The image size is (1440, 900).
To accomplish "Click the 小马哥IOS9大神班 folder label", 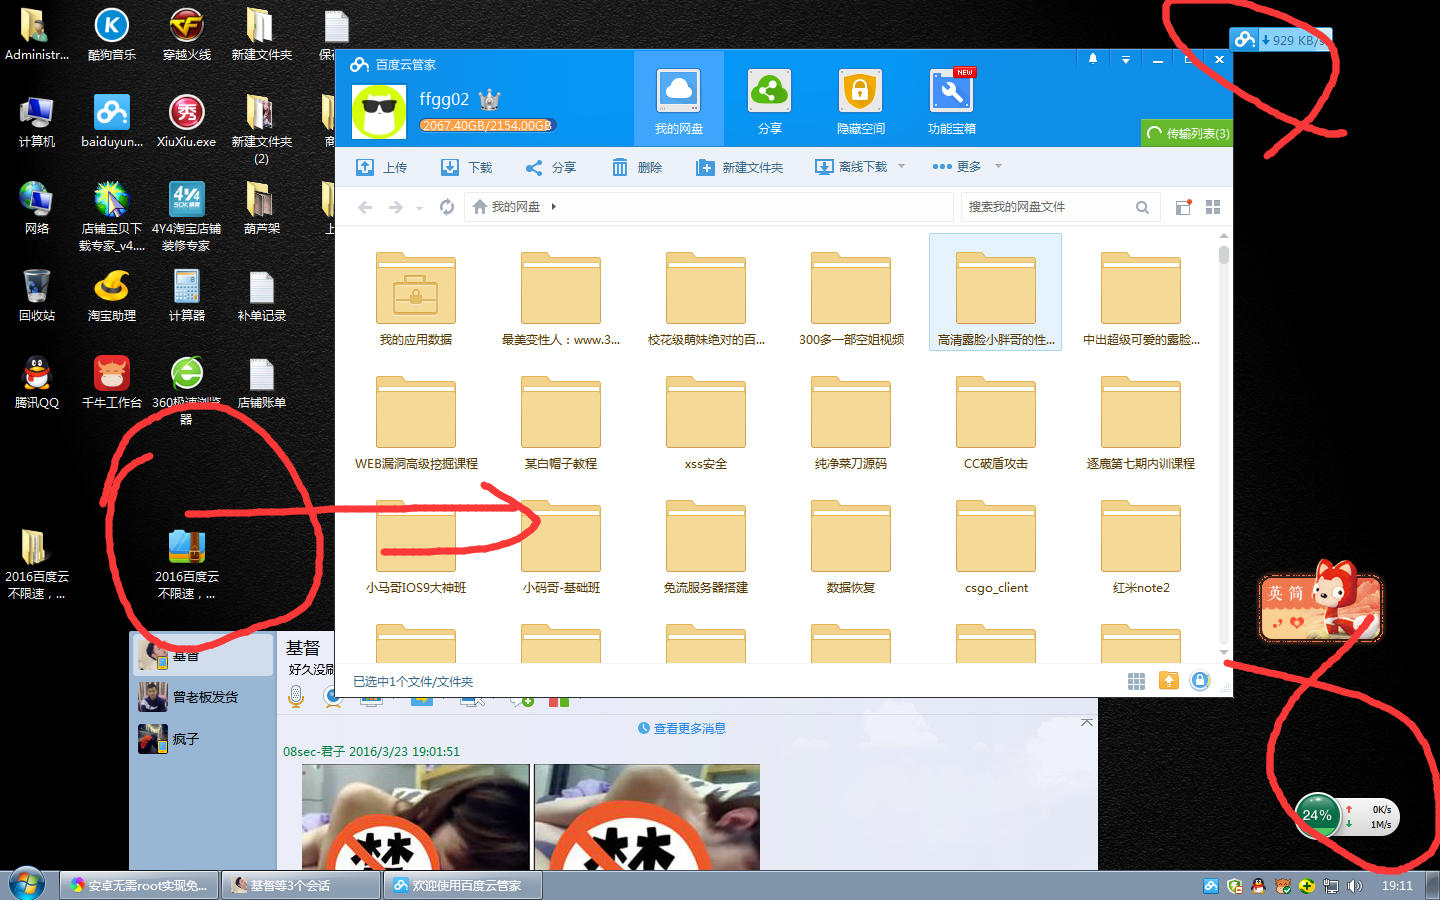I will 416,588.
